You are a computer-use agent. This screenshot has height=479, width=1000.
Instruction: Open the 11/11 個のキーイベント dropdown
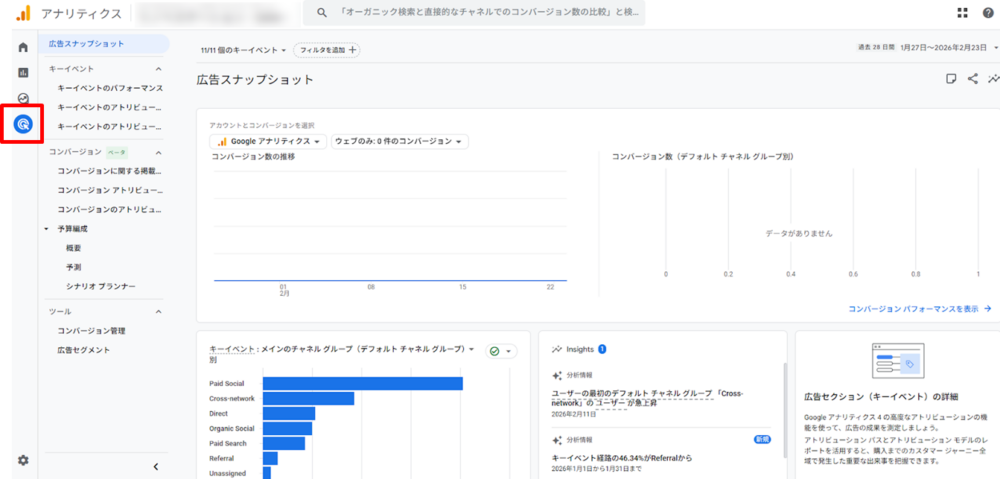click(243, 49)
